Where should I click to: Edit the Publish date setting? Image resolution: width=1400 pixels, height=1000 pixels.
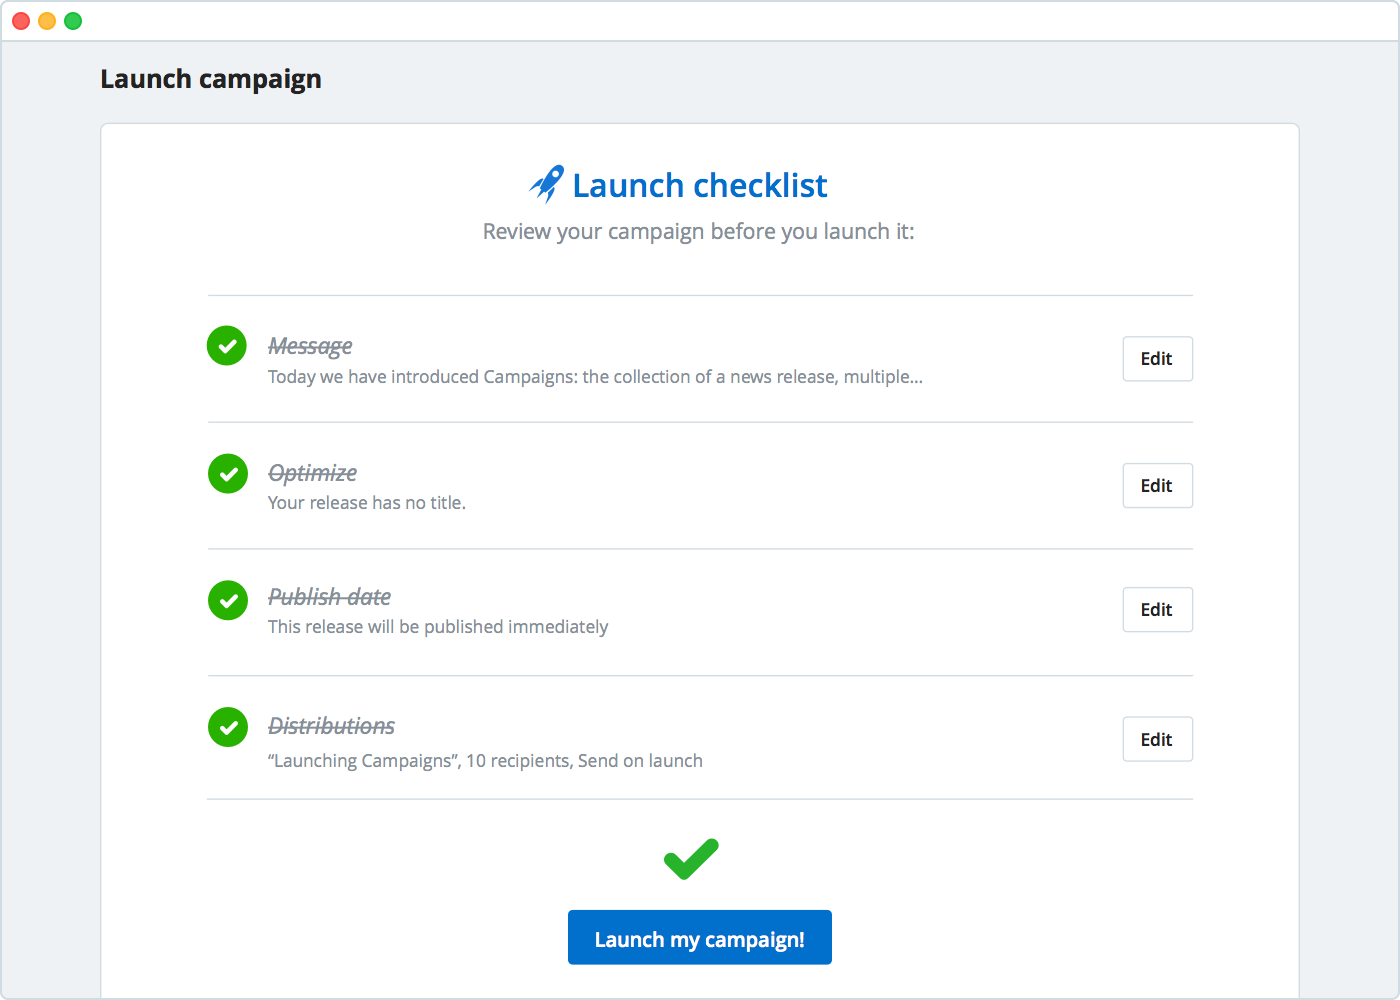point(1157,610)
